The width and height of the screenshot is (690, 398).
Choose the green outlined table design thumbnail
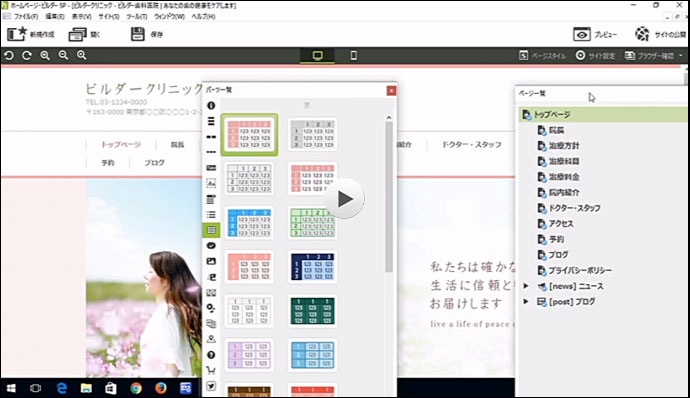312,223
